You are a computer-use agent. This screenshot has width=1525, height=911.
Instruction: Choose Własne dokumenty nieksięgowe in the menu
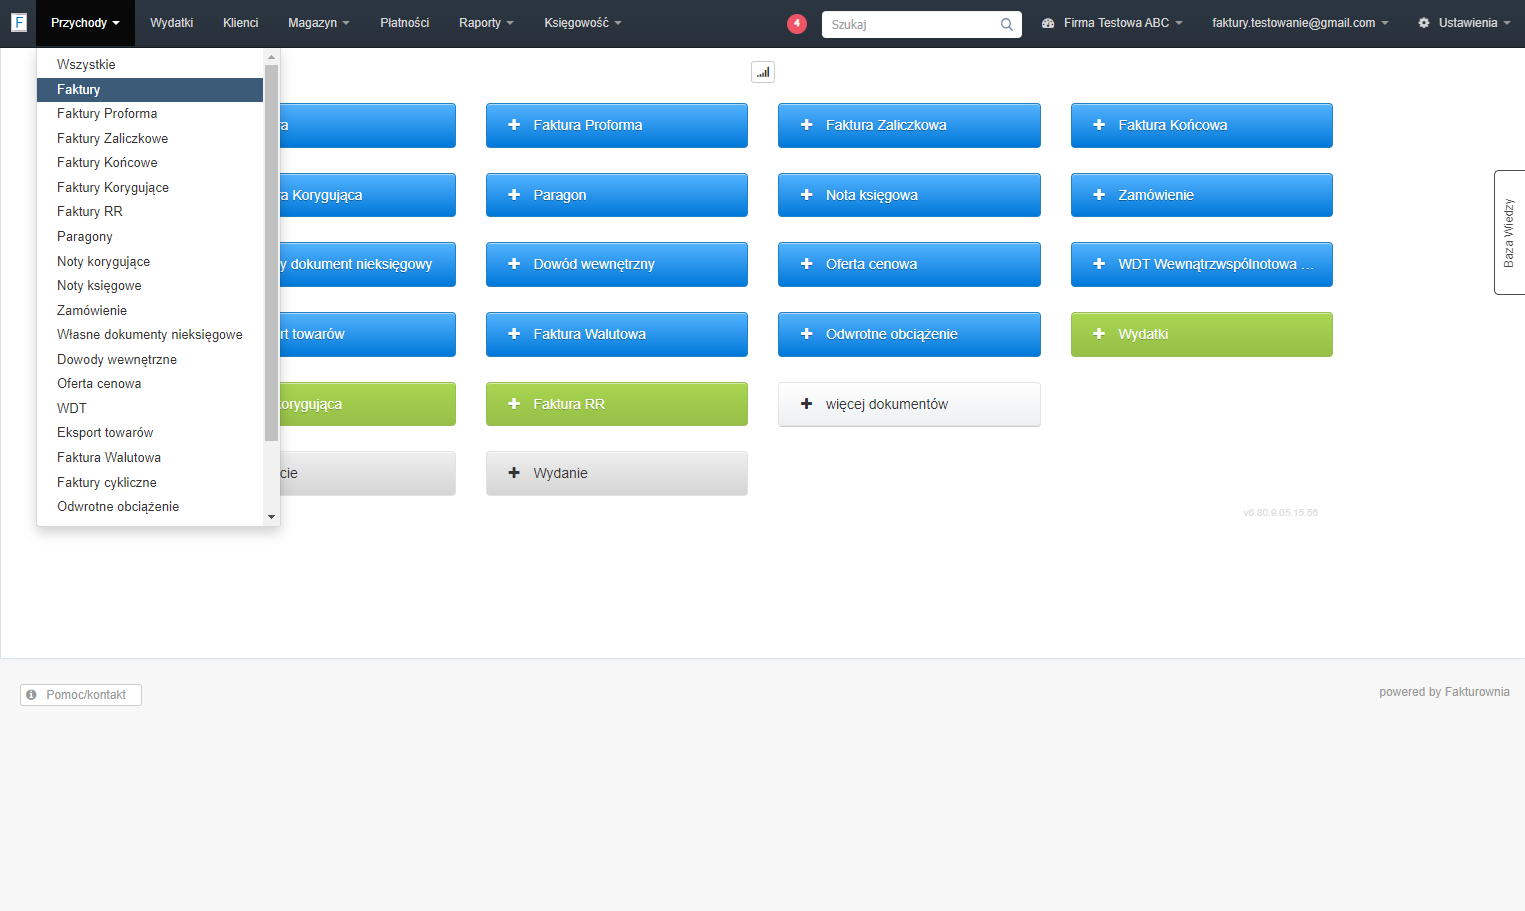tap(150, 335)
